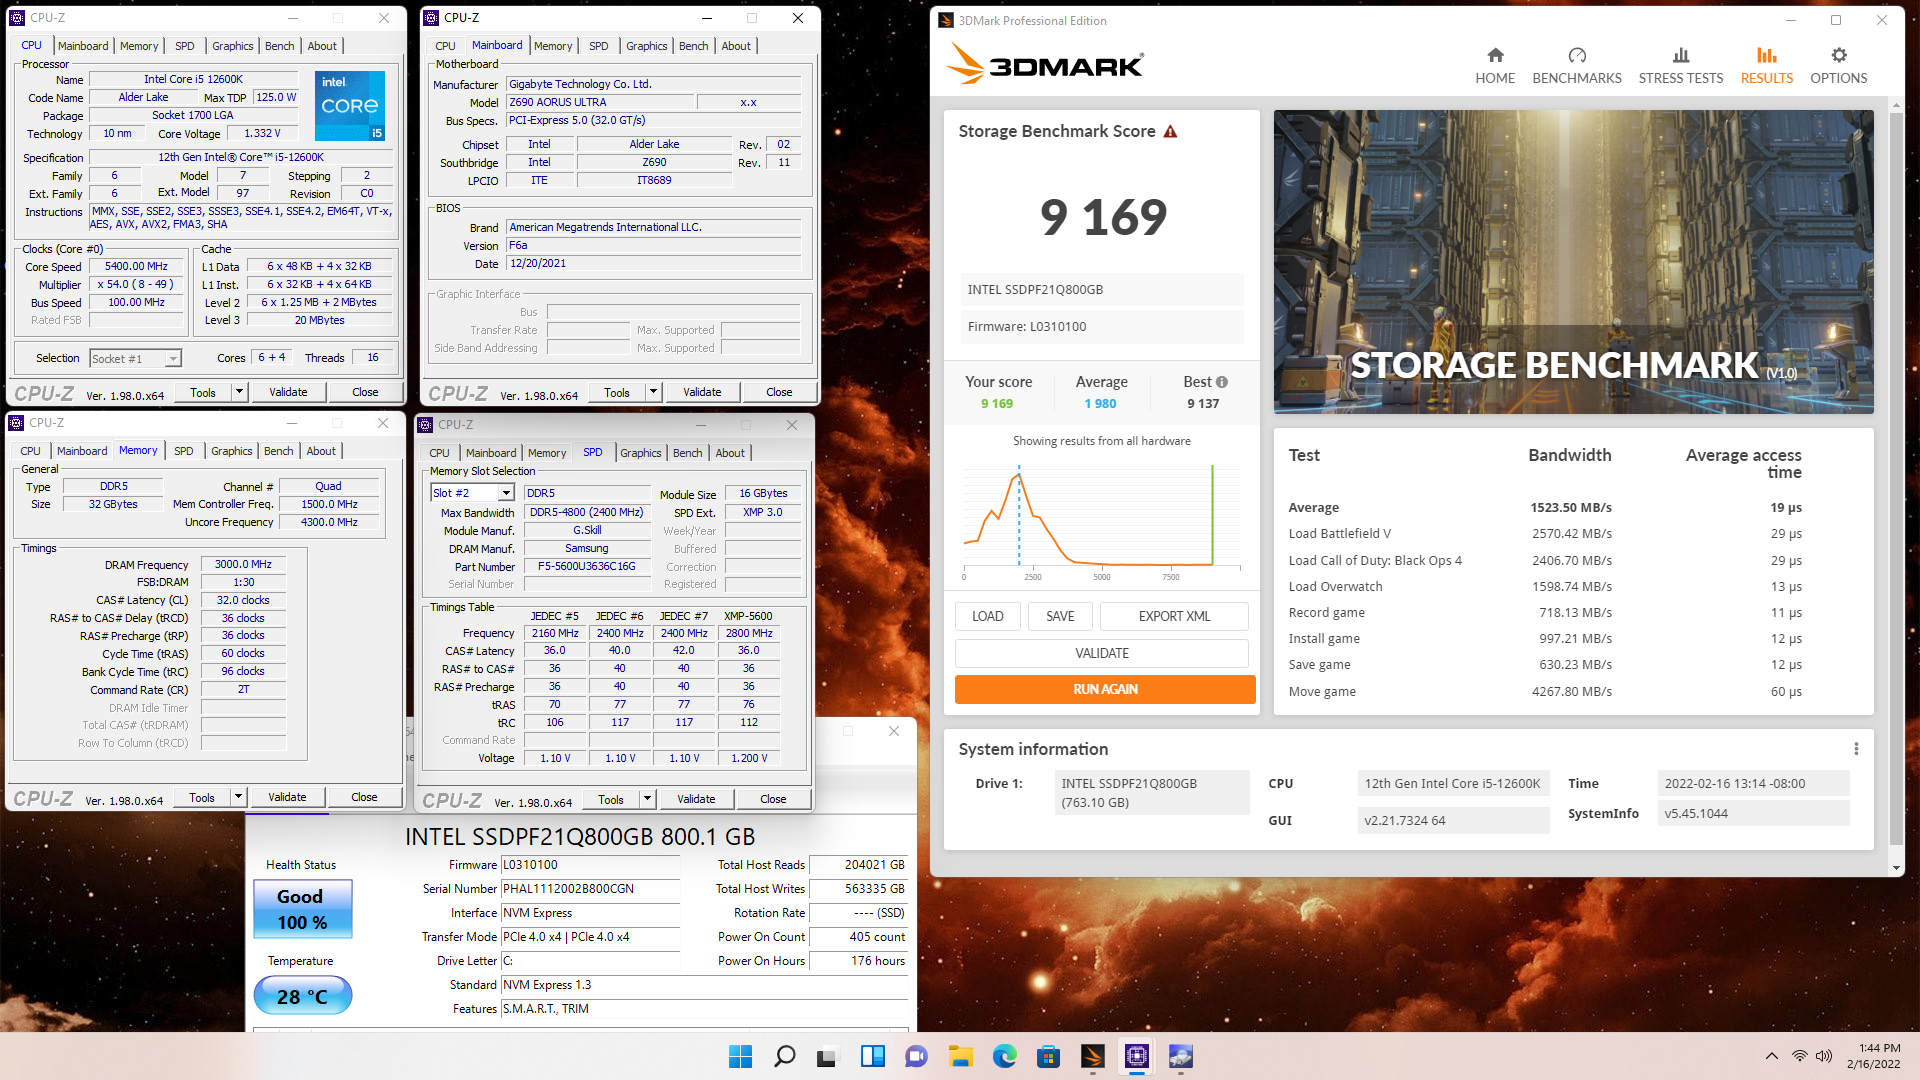This screenshot has width=1920, height=1080.
Task: Open File Explorer on taskbar
Action: (960, 1056)
